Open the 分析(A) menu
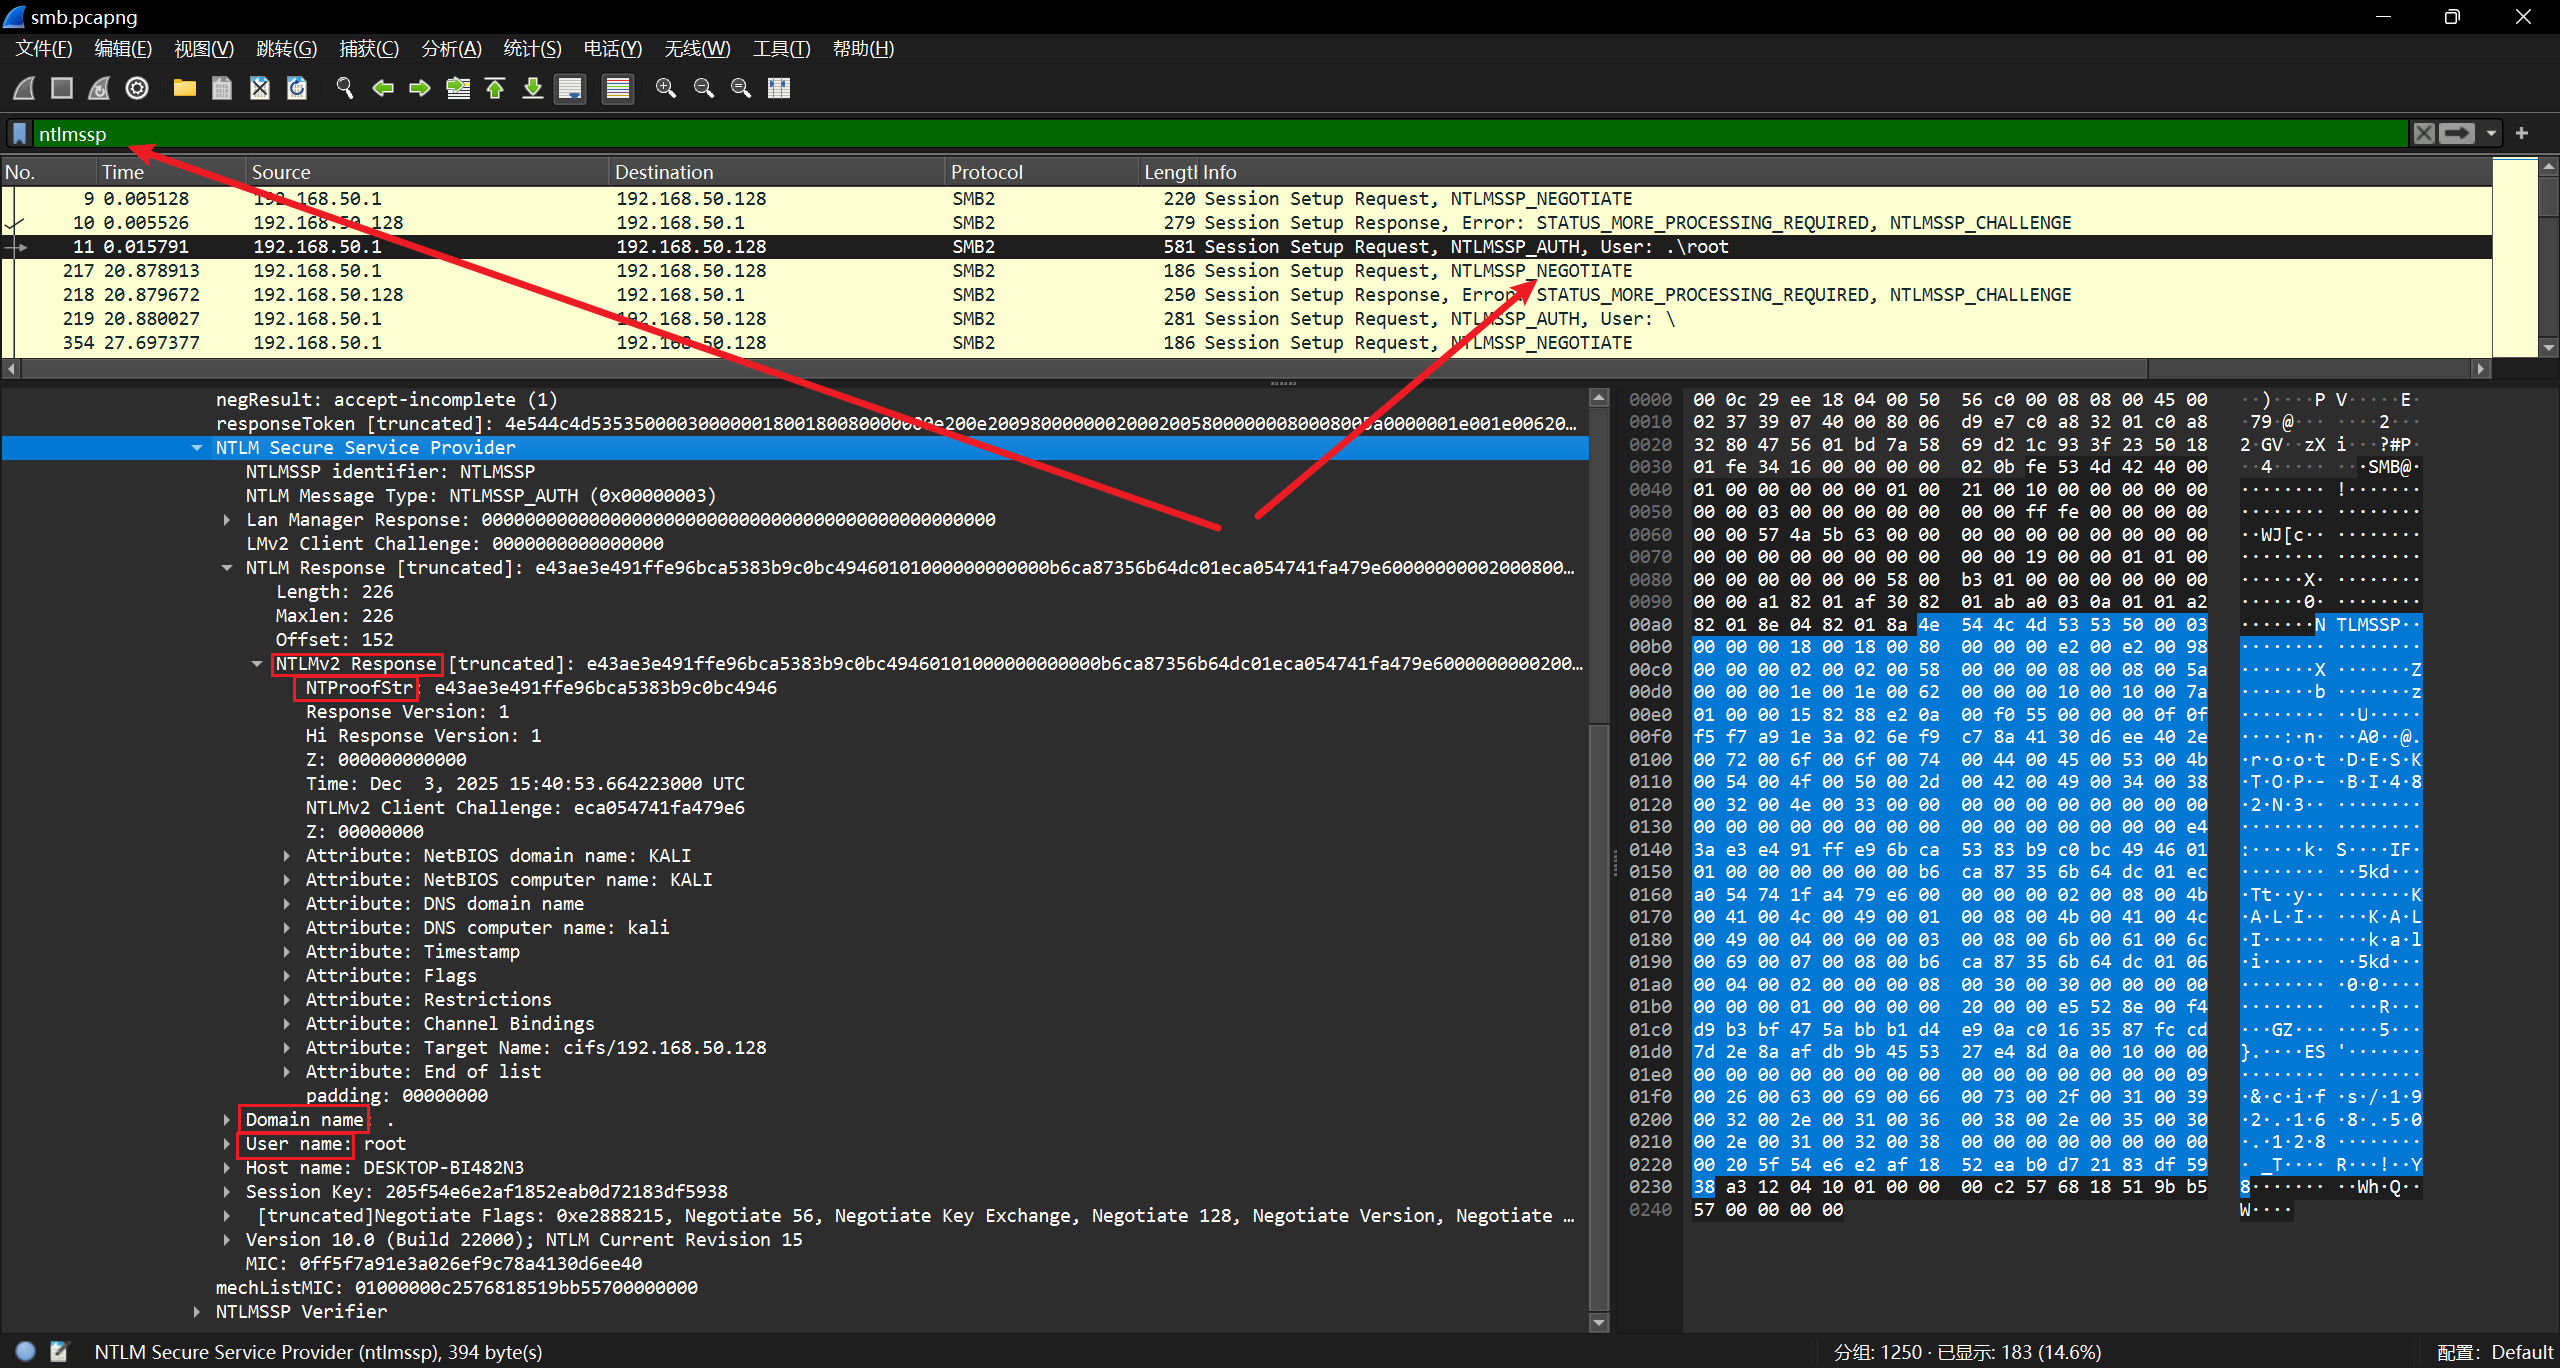The image size is (2560, 1368). [x=451, y=49]
